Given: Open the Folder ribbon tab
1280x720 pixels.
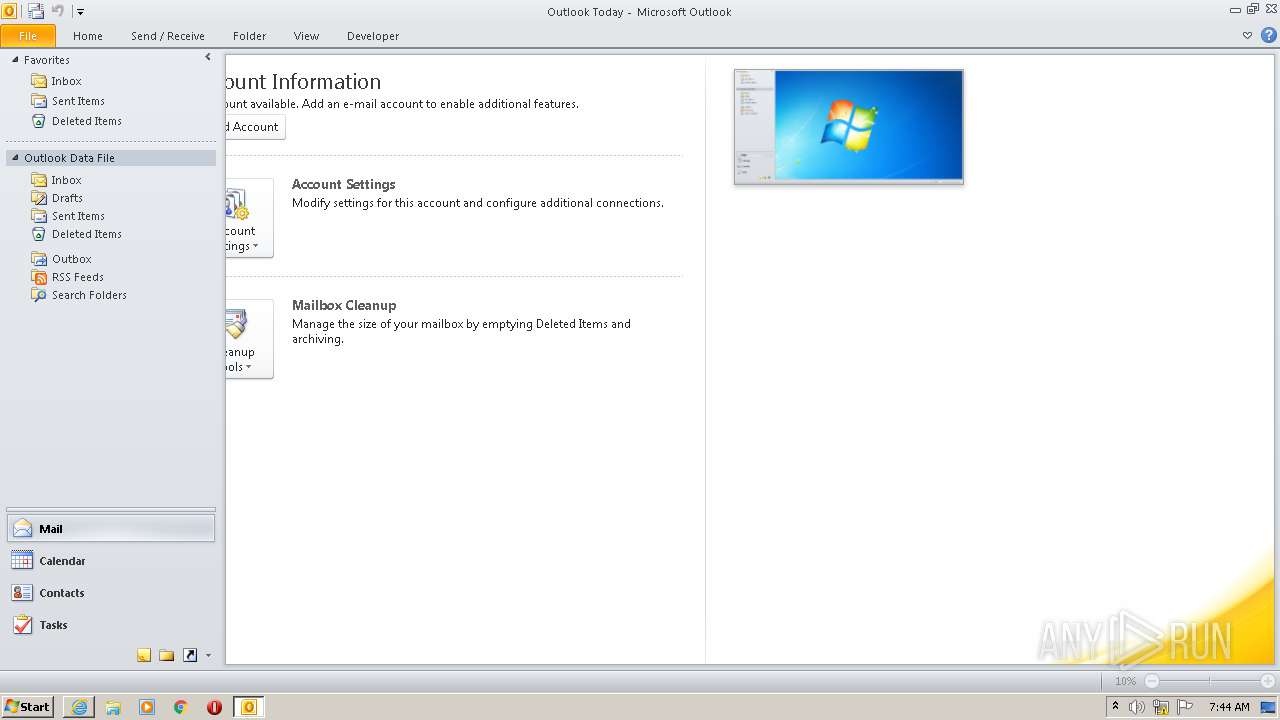Looking at the screenshot, I should click(x=250, y=36).
